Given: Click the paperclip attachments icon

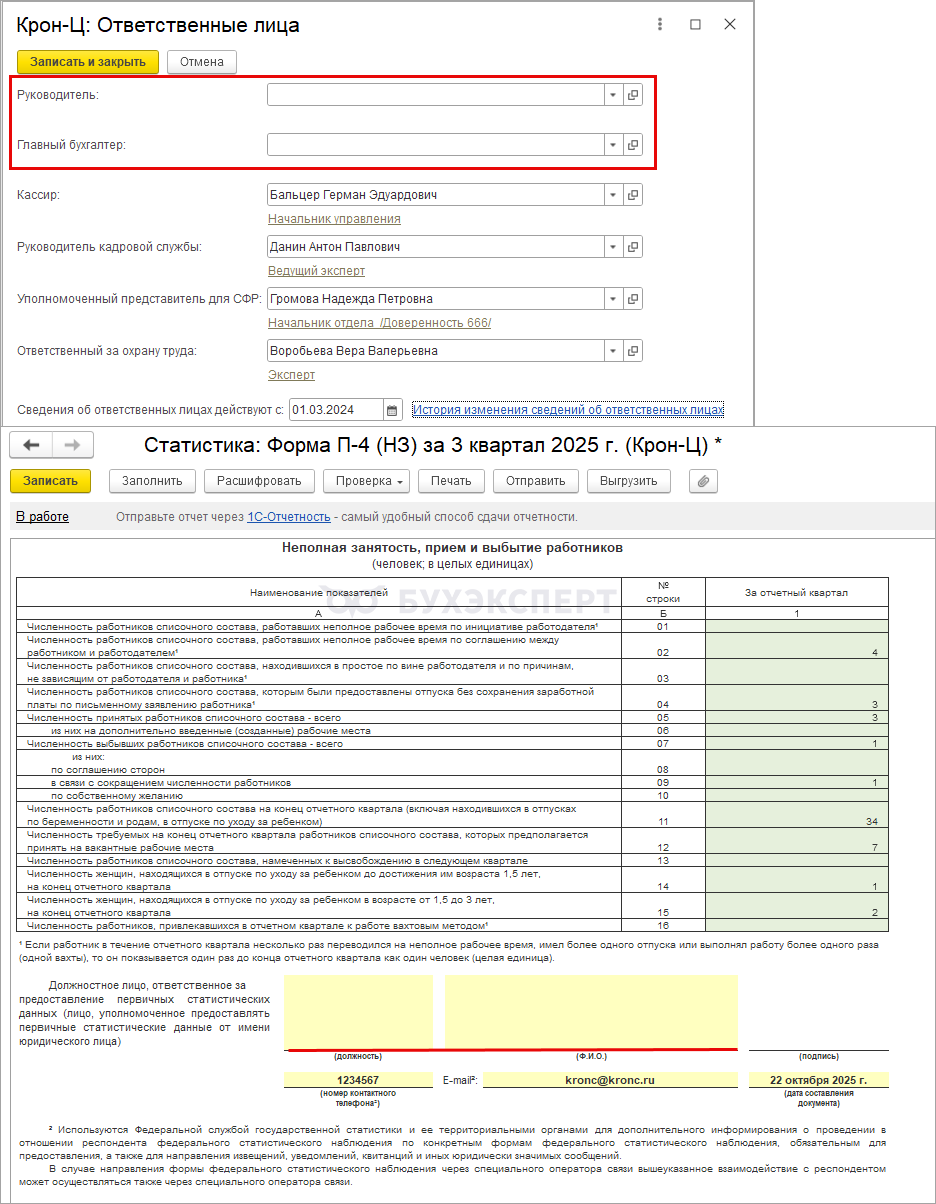Looking at the screenshot, I should [x=703, y=481].
